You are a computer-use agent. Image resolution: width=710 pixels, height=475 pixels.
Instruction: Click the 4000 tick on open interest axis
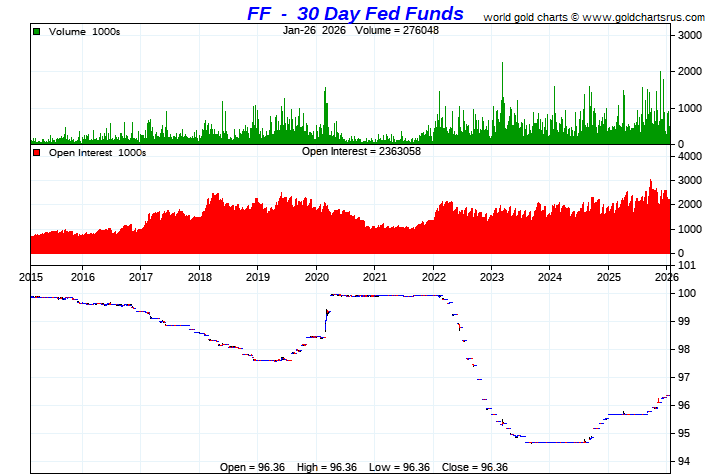(690, 156)
